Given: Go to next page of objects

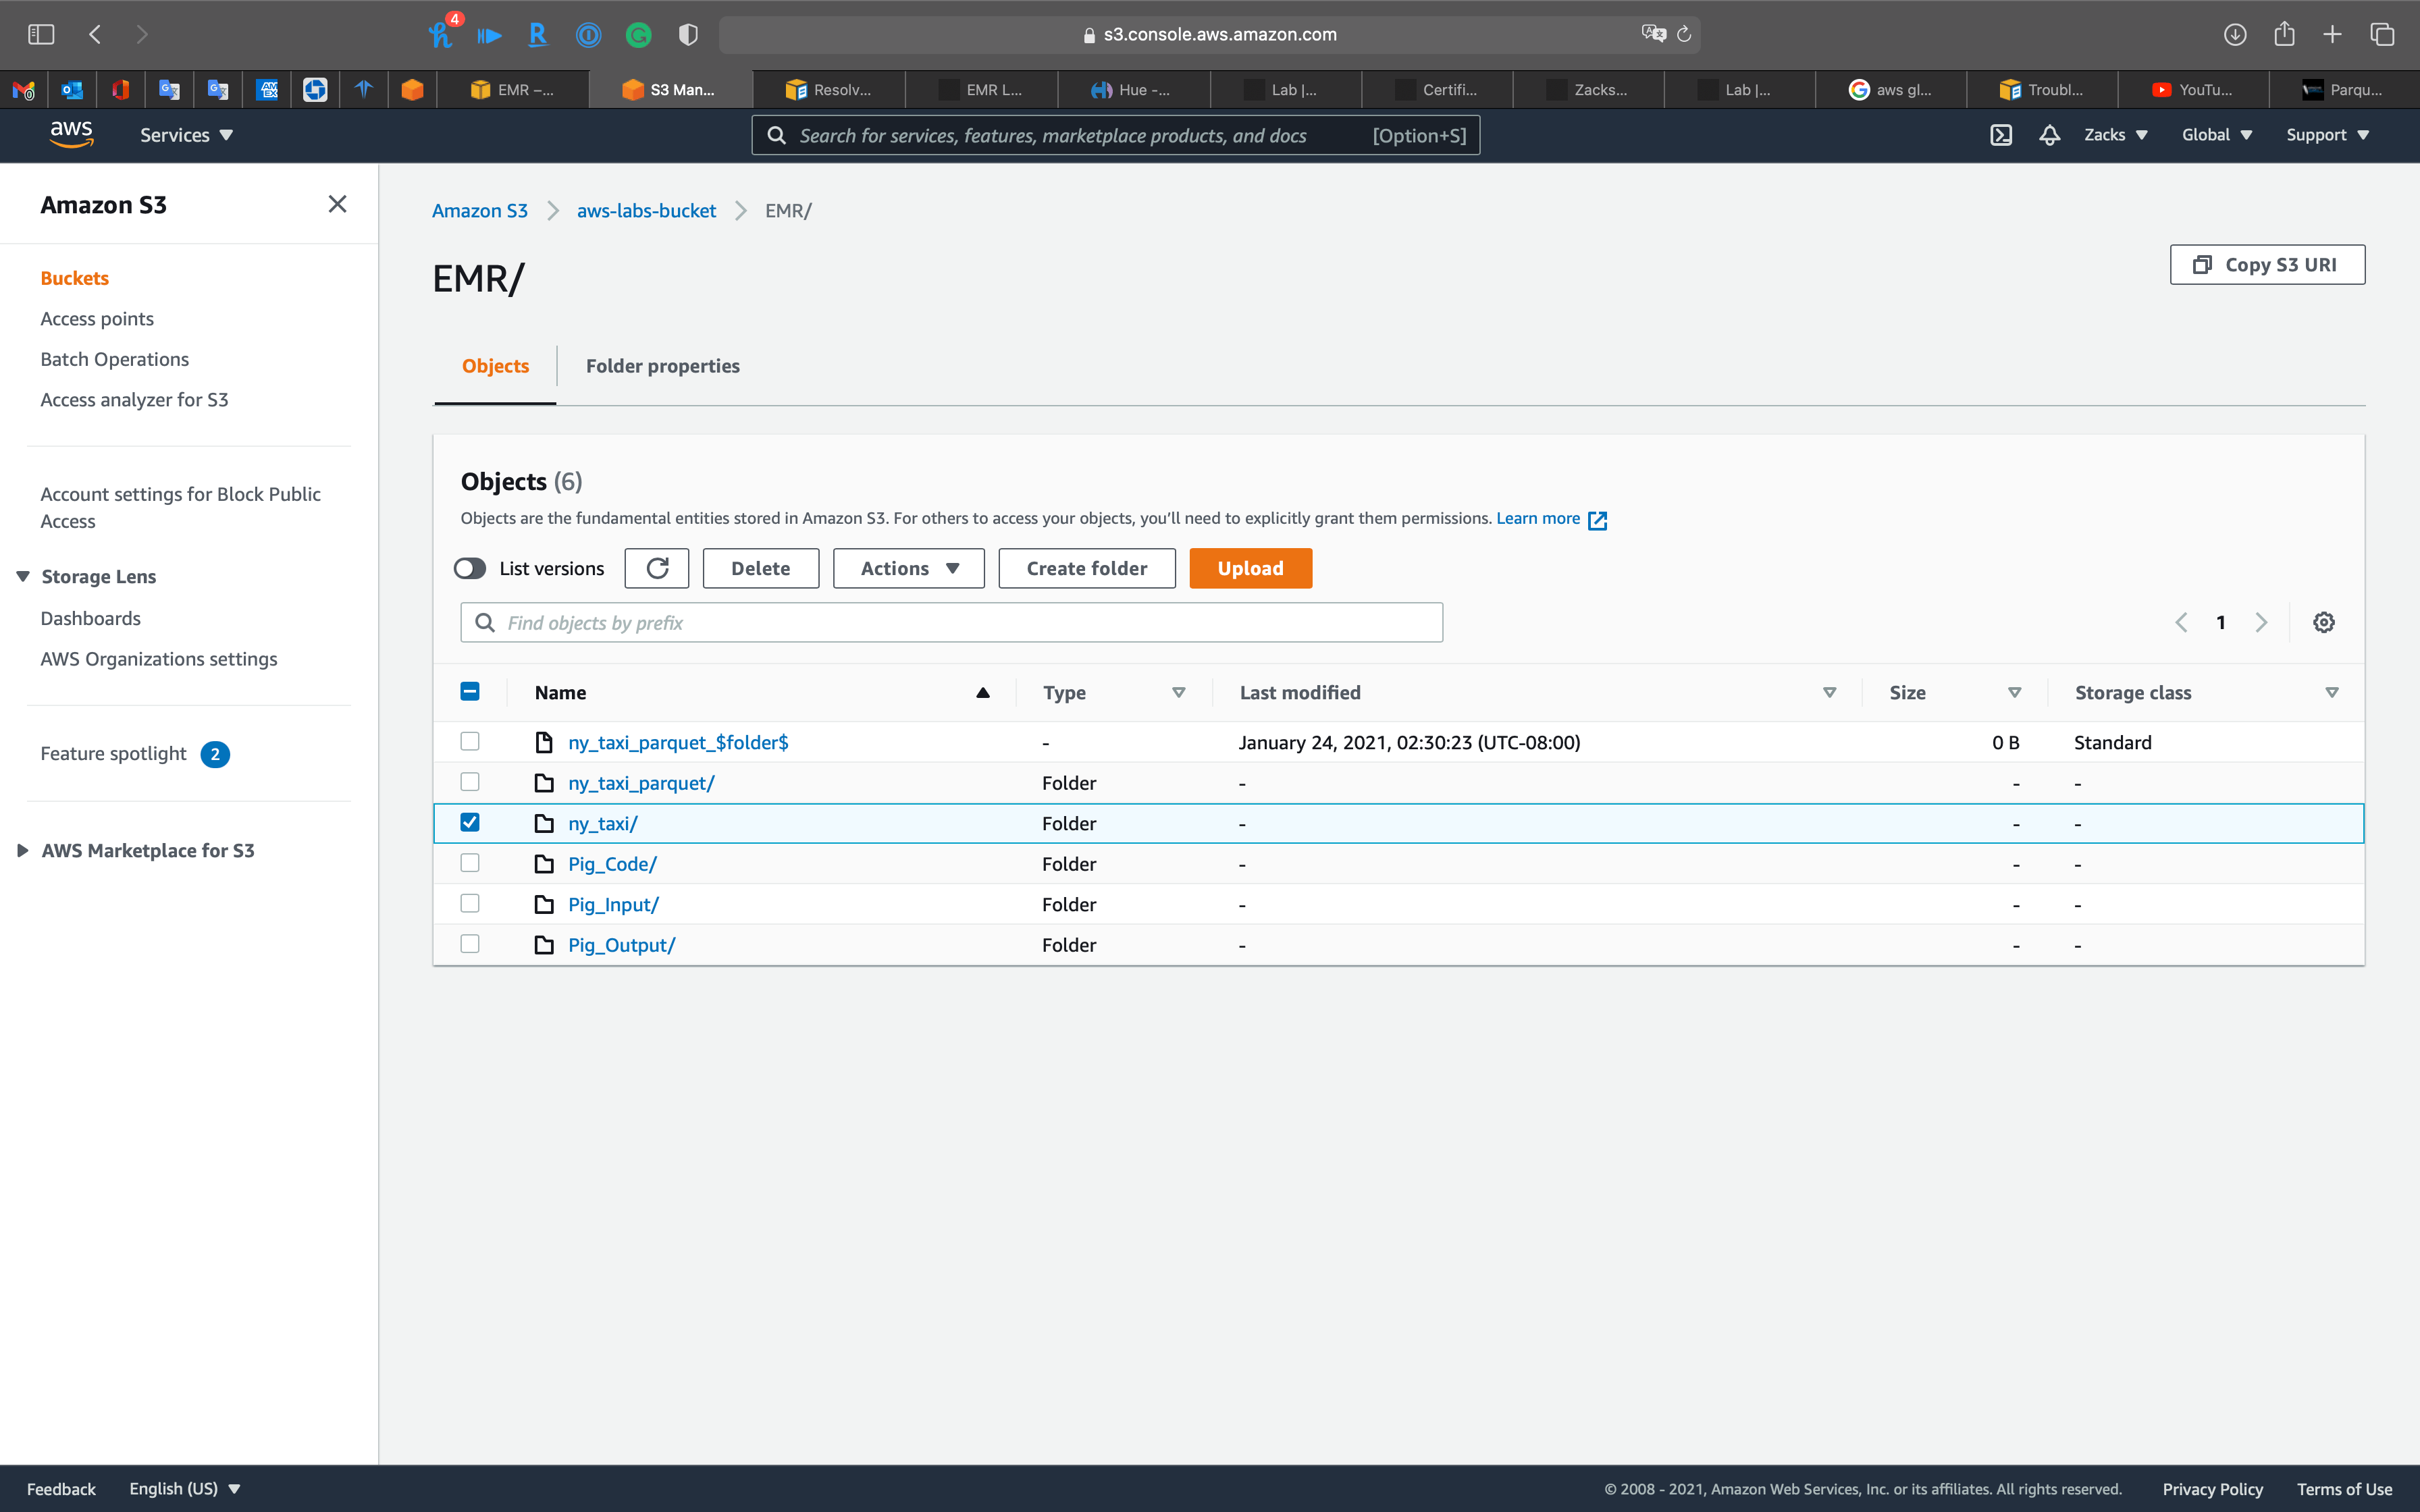Looking at the screenshot, I should click(x=2261, y=622).
